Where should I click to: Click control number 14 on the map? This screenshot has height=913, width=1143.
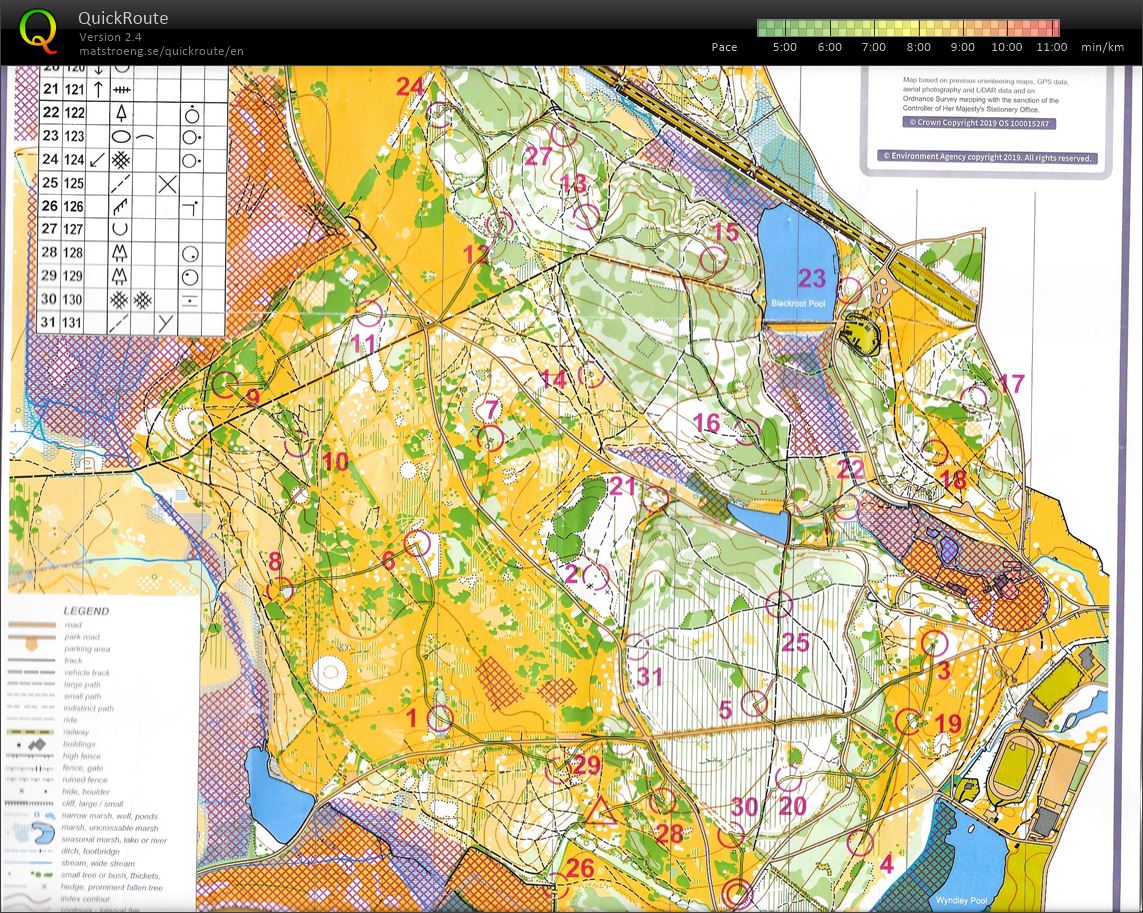pyautogui.click(x=553, y=379)
